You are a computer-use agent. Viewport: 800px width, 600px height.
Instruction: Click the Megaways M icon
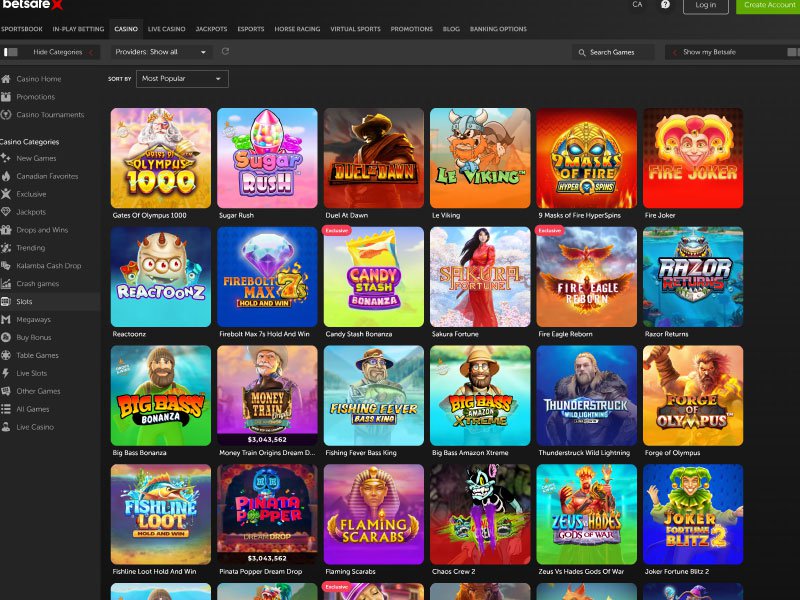[6, 319]
